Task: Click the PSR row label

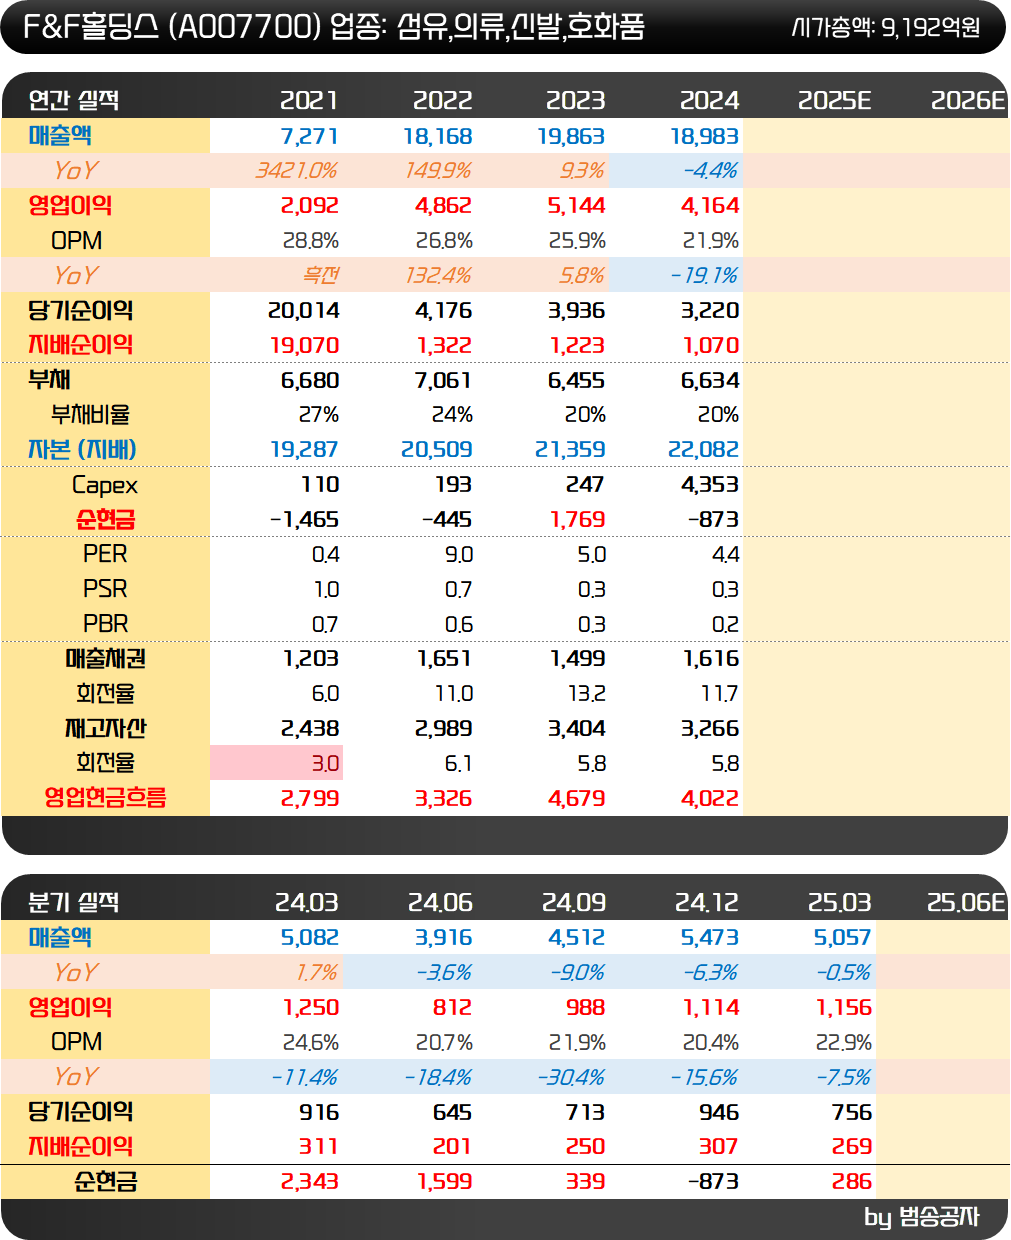Action: [x=105, y=588]
